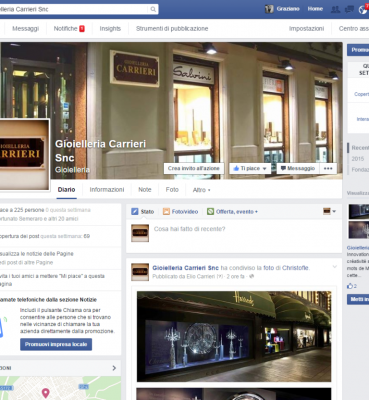Click the 2 ore fa timestamp
Screen dimensions: 369x400
[x=236, y=276]
